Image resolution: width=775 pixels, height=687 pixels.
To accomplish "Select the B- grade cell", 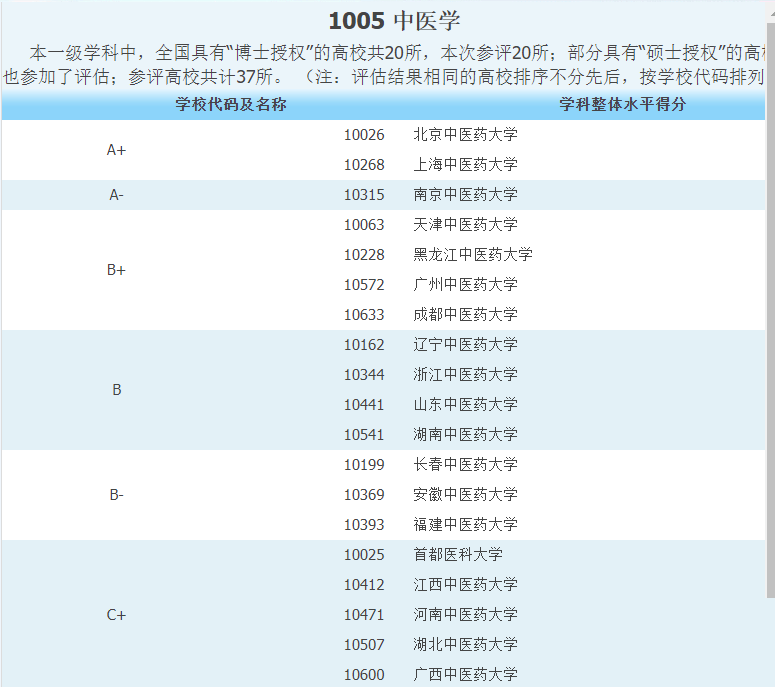I will click(x=116, y=495).
